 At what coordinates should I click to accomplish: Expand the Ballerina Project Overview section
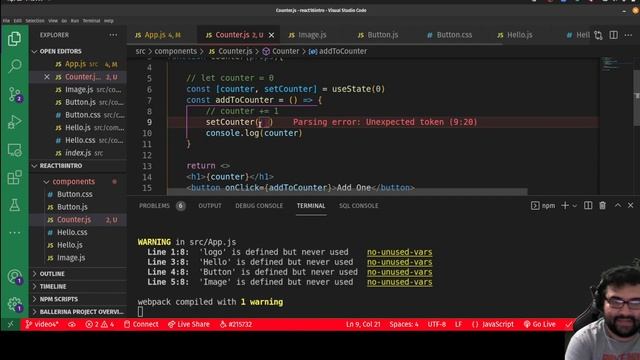click(x=81, y=312)
